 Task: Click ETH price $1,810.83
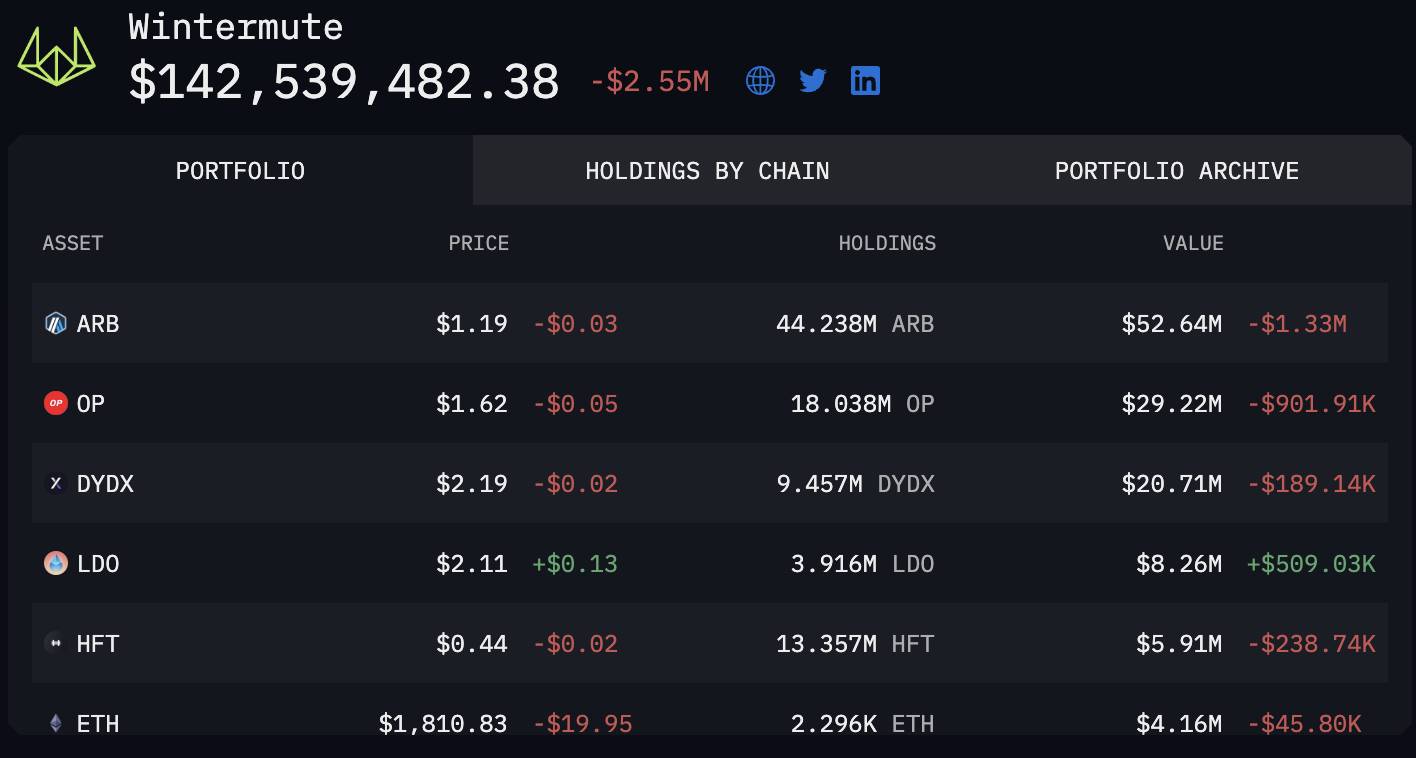(x=443, y=723)
